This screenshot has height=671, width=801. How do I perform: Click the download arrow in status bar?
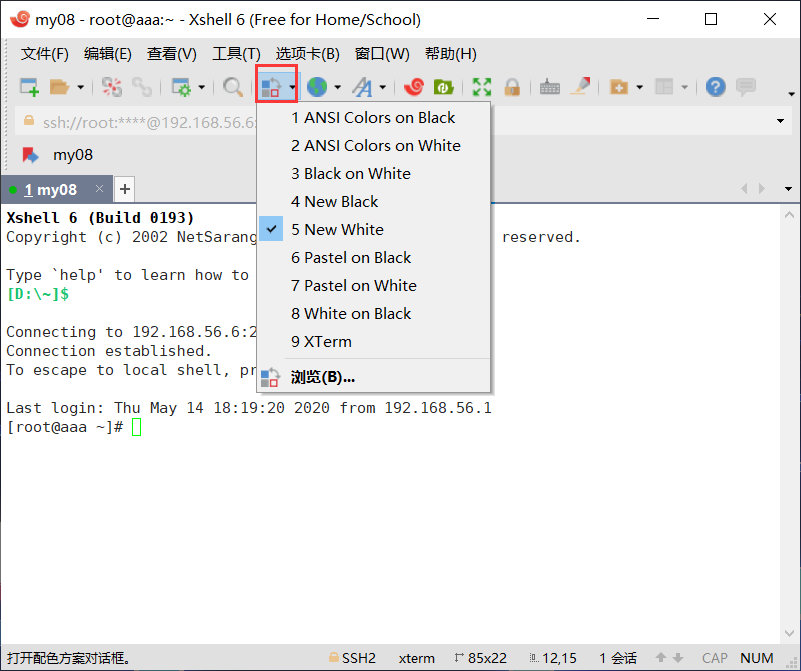(677, 658)
